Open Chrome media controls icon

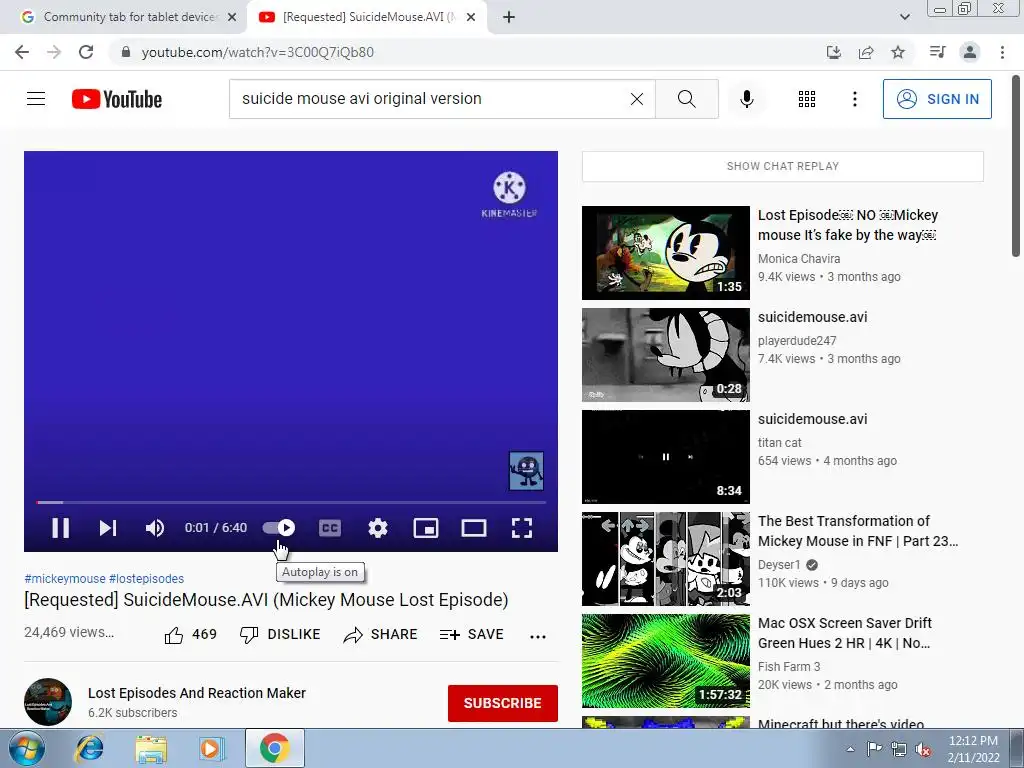[937, 52]
